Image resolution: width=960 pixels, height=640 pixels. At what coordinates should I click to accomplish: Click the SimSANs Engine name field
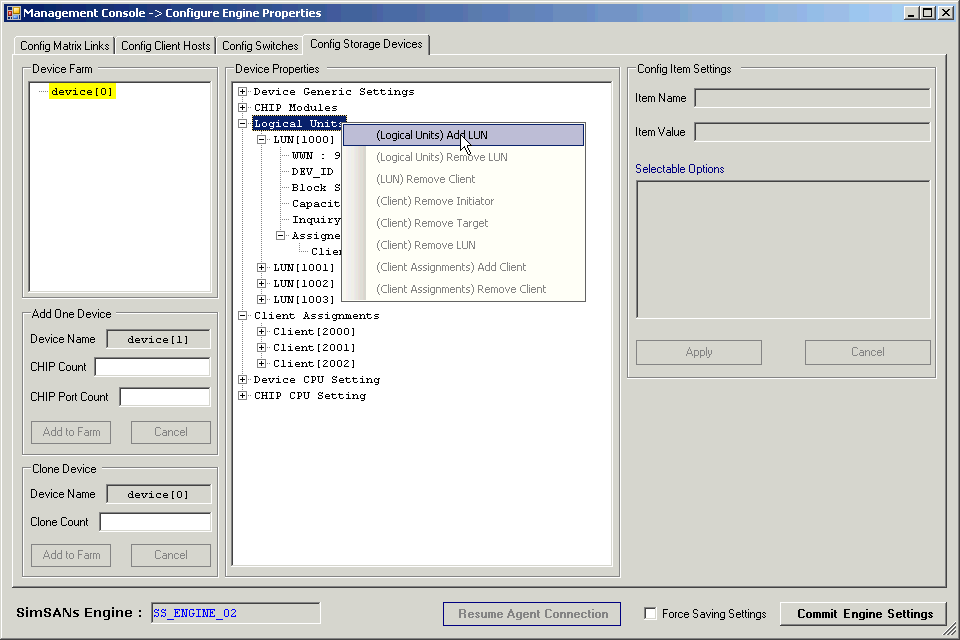236,613
